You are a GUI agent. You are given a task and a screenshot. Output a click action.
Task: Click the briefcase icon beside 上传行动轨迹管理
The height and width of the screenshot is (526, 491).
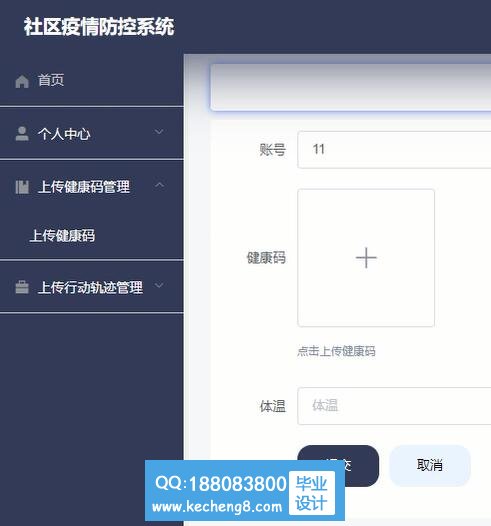pos(22,287)
